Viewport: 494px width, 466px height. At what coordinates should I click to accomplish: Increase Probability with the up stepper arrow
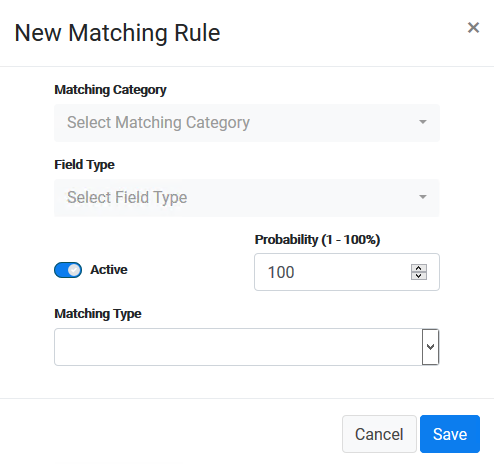(x=419, y=268)
